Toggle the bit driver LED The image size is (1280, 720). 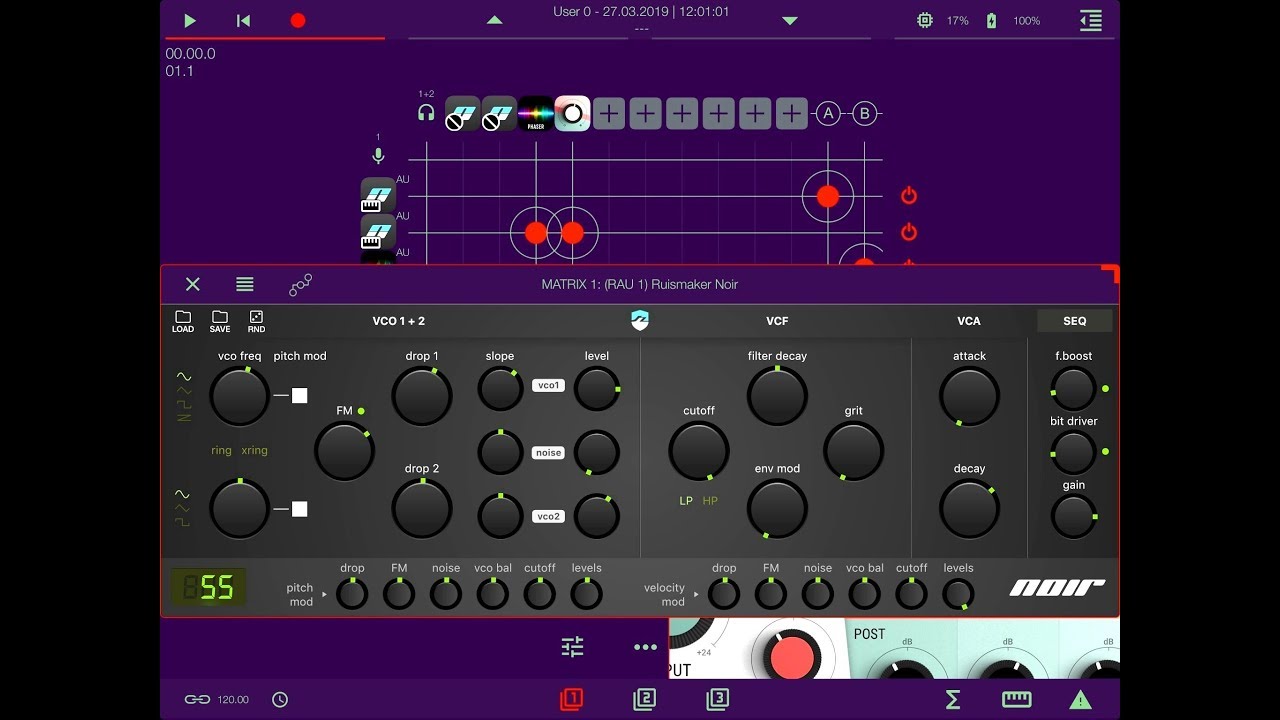(1105, 452)
